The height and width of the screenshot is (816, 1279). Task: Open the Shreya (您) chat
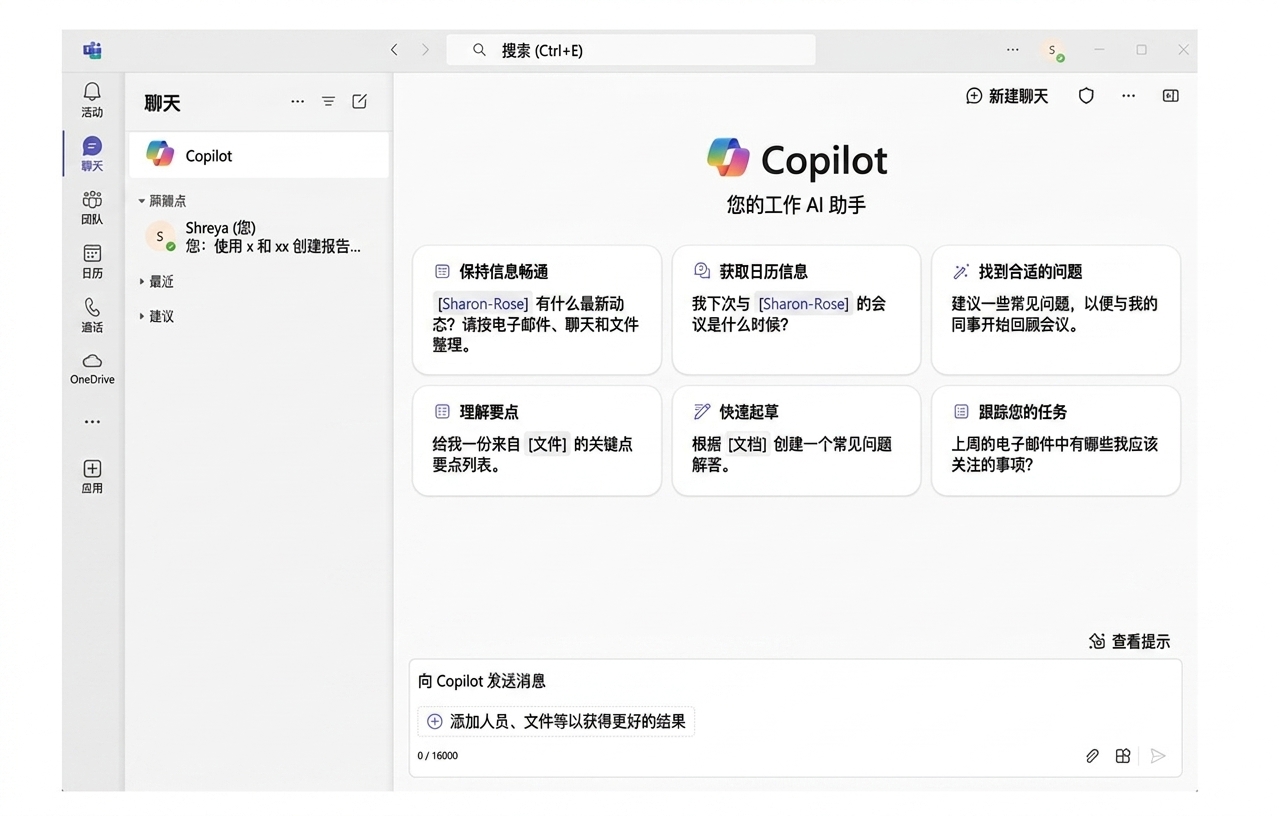pos(259,237)
